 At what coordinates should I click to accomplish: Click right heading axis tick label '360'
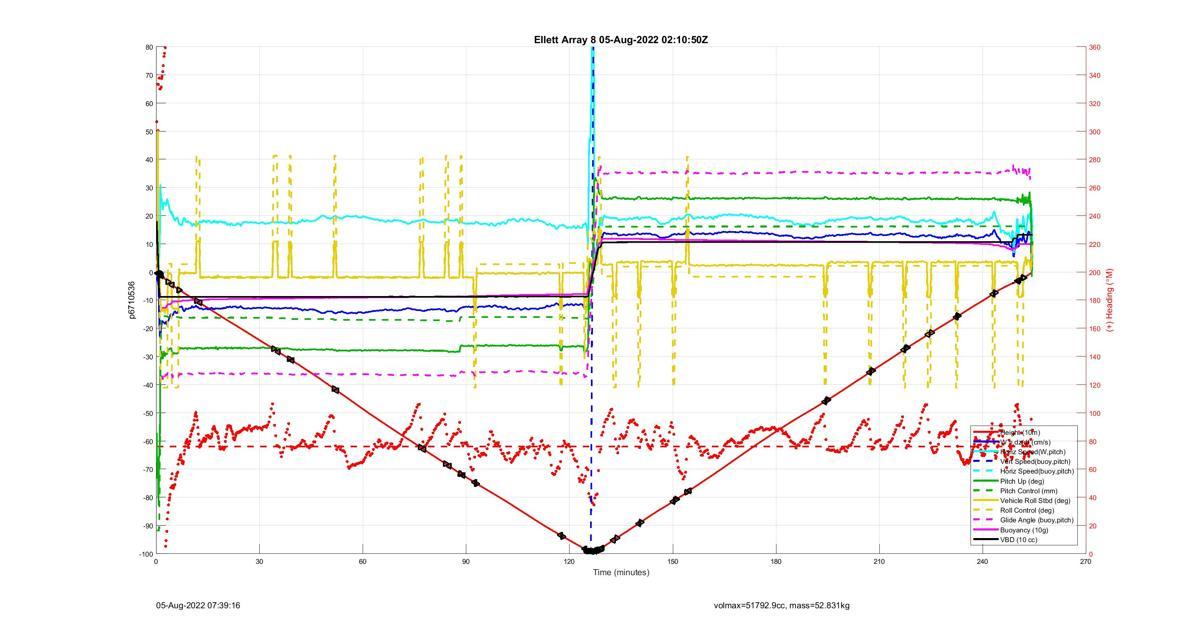coord(1095,47)
